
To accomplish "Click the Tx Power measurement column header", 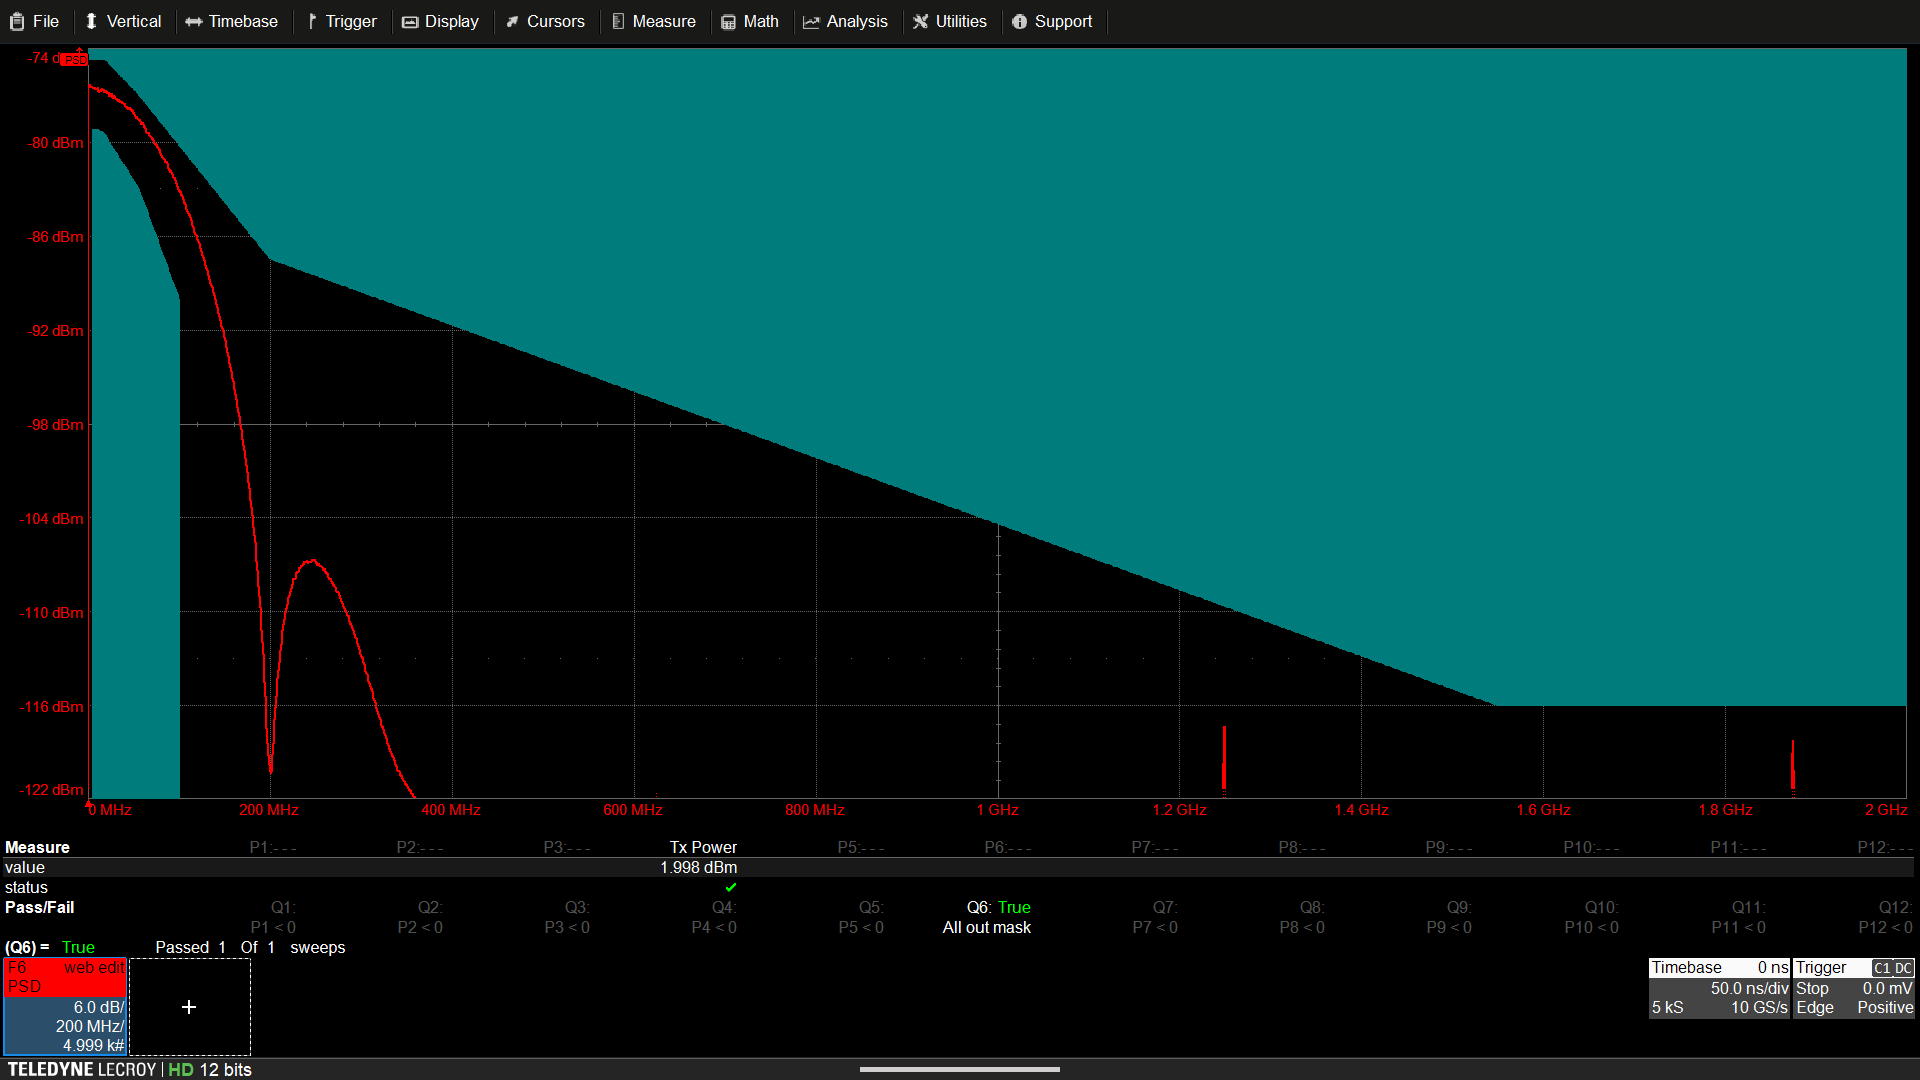I will click(x=703, y=847).
